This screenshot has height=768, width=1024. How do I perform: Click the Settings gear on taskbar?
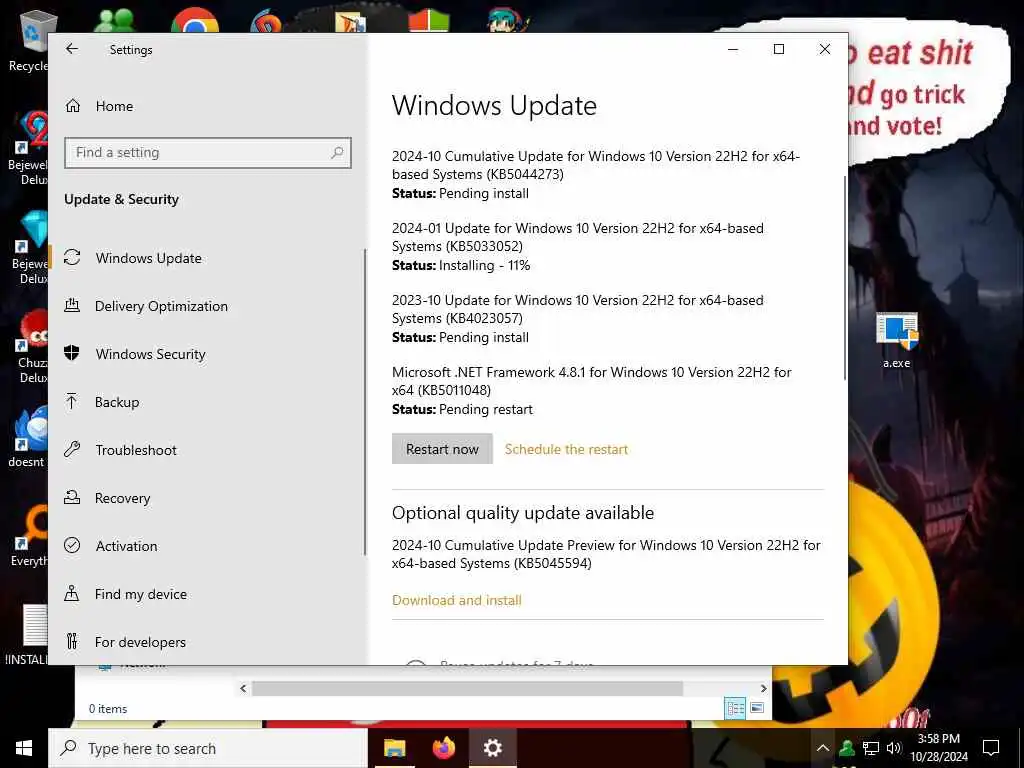[x=492, y=748]
